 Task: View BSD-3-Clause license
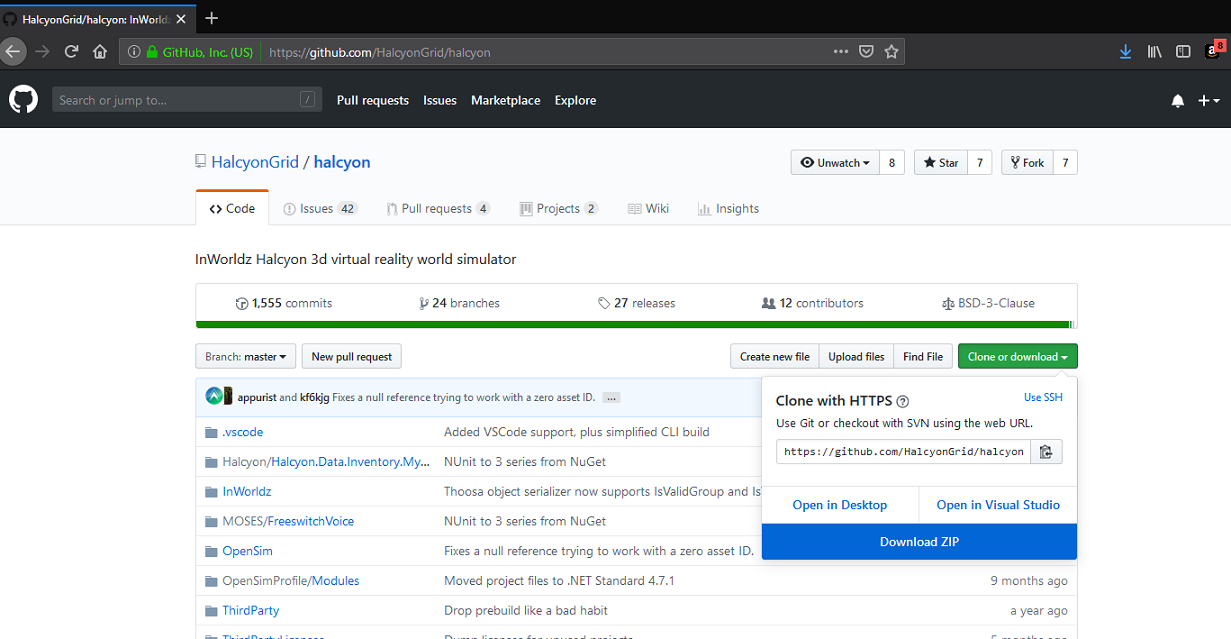[989, 303]
